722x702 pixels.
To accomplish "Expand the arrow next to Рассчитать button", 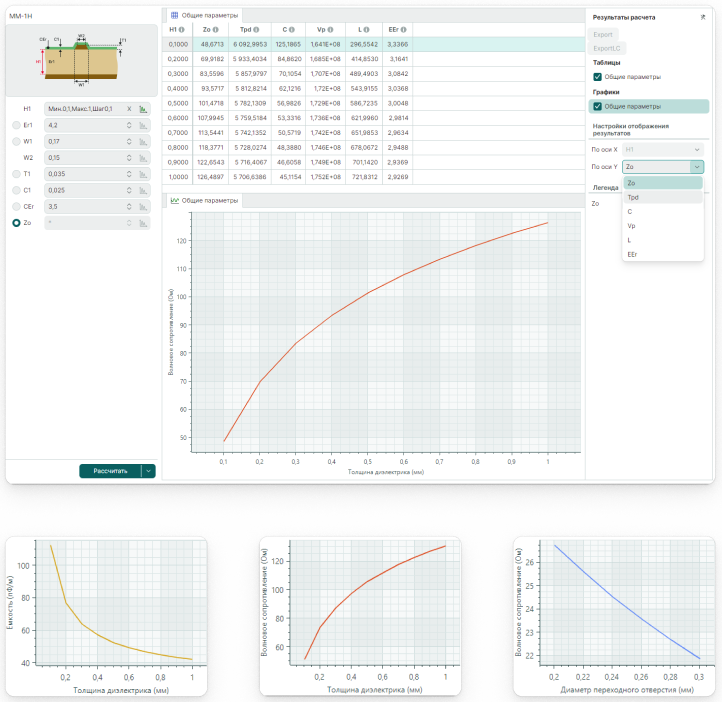I will point(149,470).
